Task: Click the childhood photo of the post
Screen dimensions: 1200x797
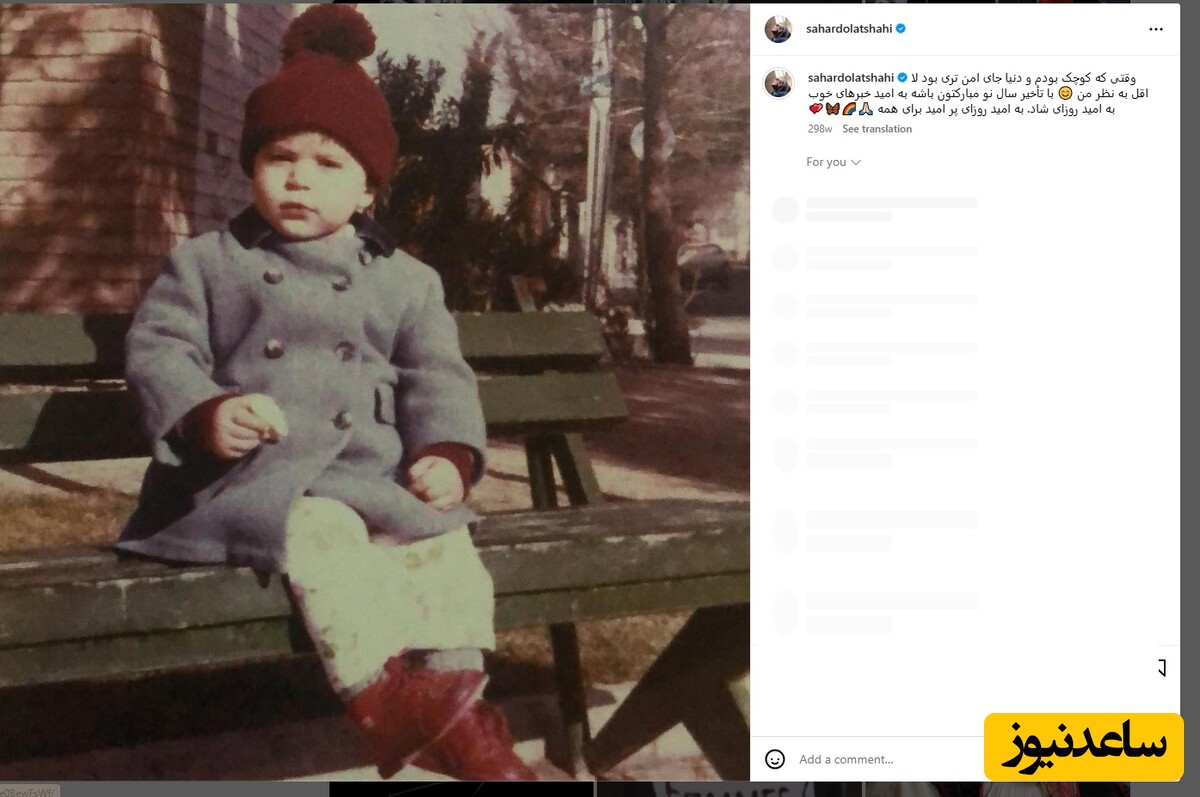Action: [375, 392]
